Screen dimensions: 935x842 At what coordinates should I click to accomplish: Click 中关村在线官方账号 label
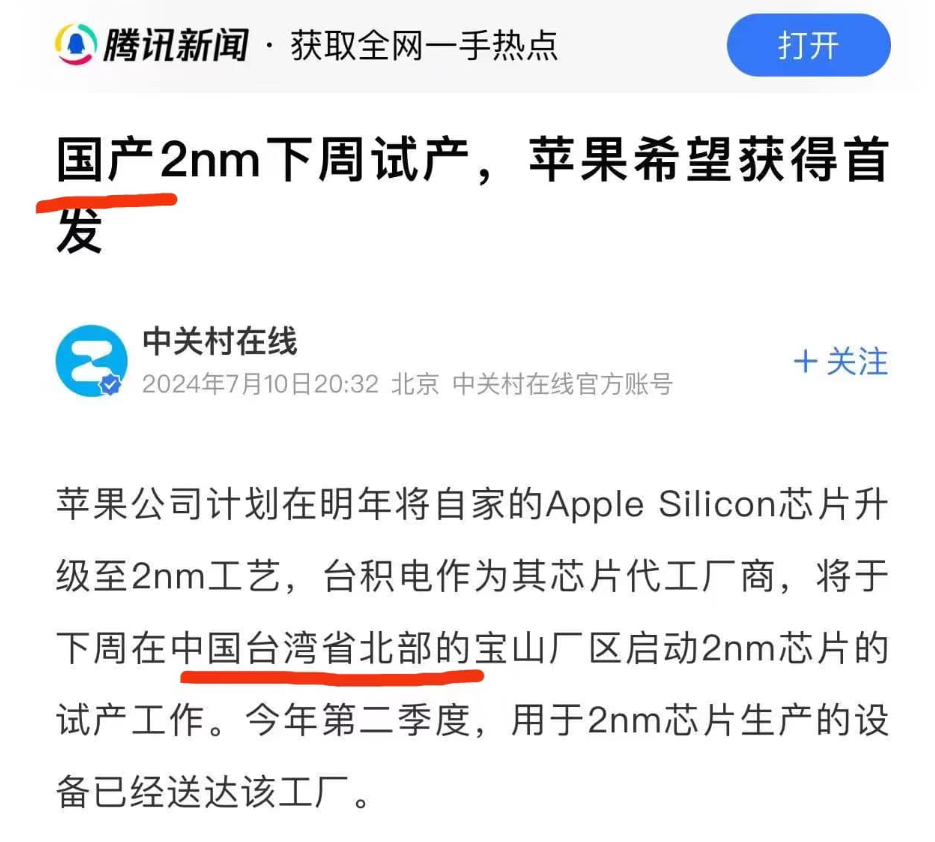tap(562, 384)
